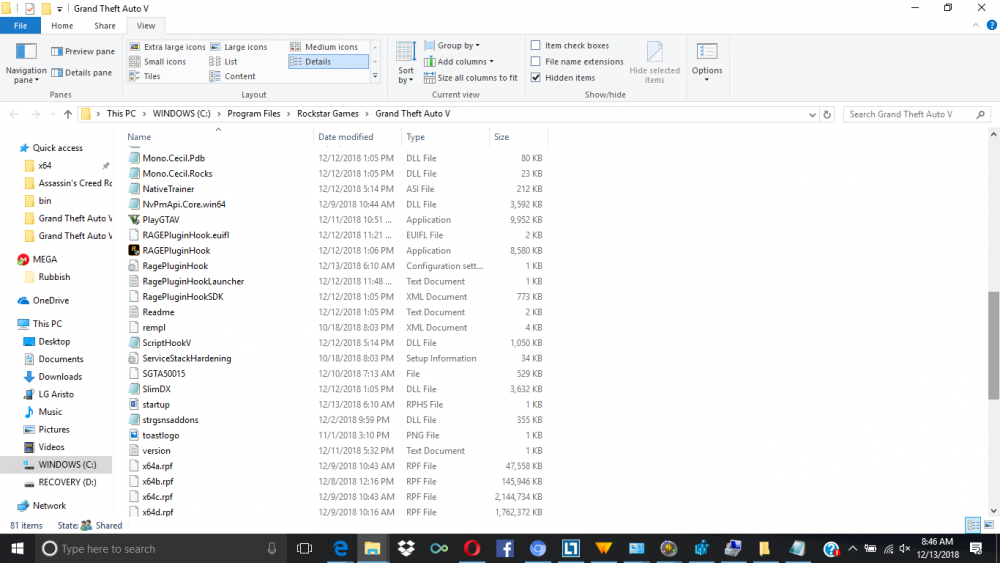Uncheck Hidden items
This screenshot has height=563, width=1000.
click(536, 77)
